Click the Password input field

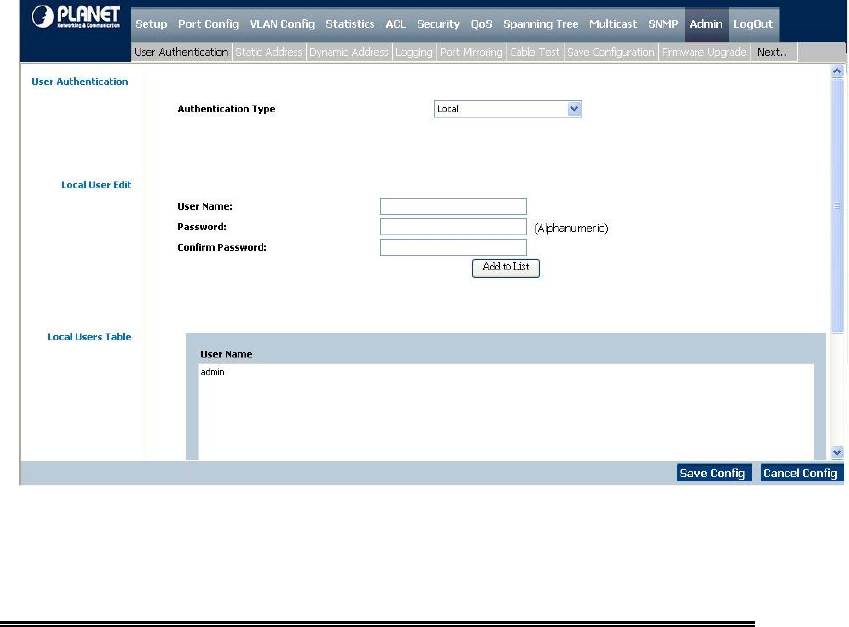(x=453, y=227)
